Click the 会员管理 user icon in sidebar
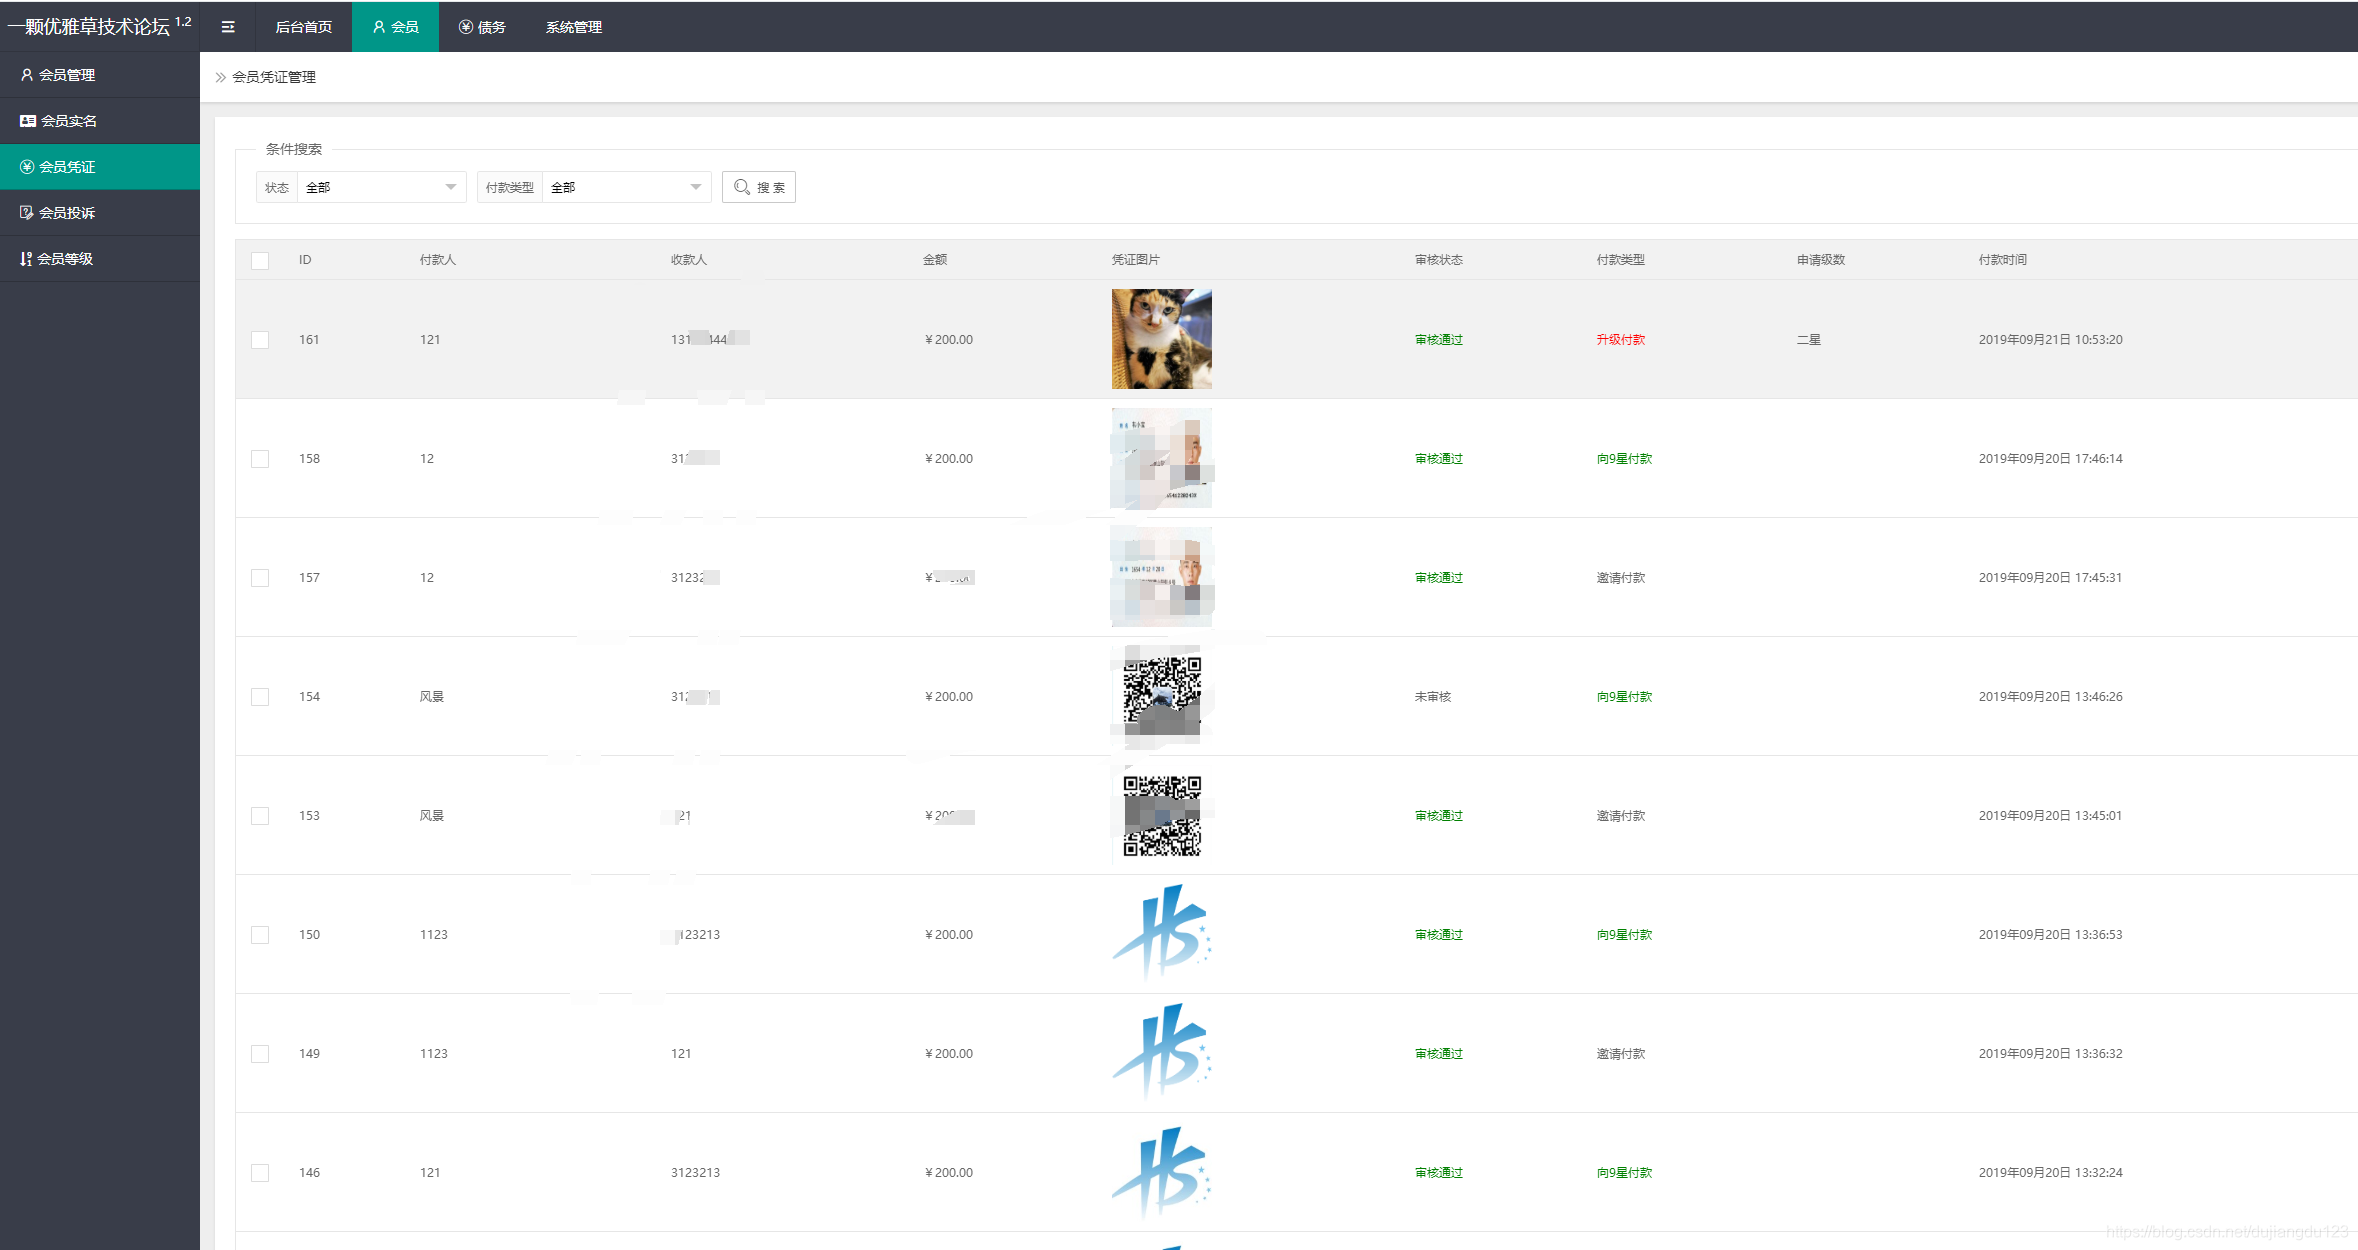Image resolution: width=2358 pixels, height=1250 pixels. click(27, 75)
